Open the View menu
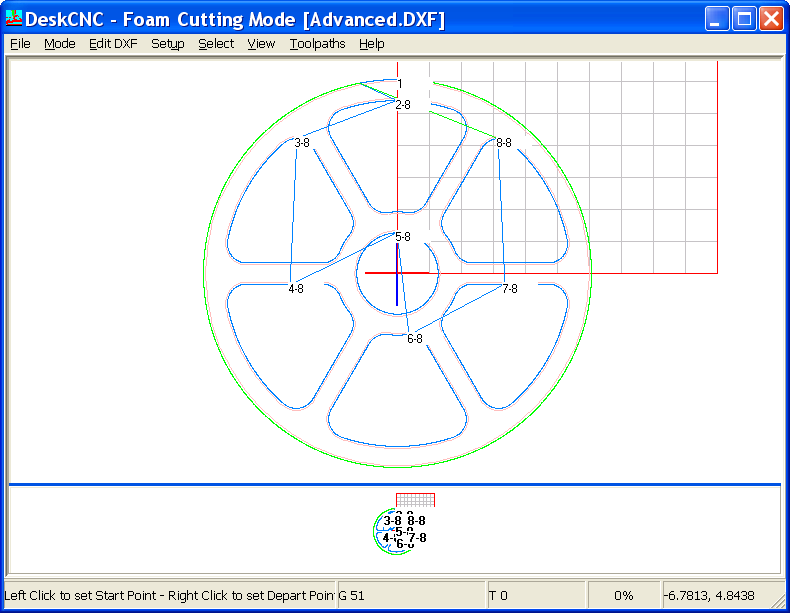The image size is (791, 614). [261, 44]
